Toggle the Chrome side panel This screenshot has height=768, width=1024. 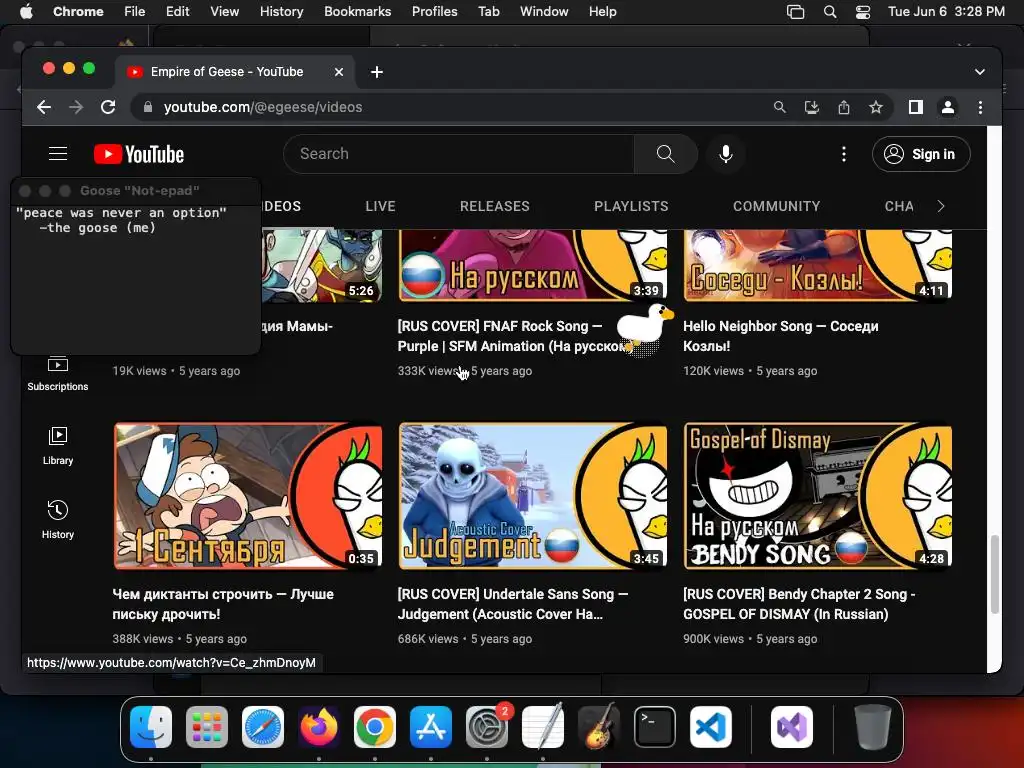click(x=916, y=107)
